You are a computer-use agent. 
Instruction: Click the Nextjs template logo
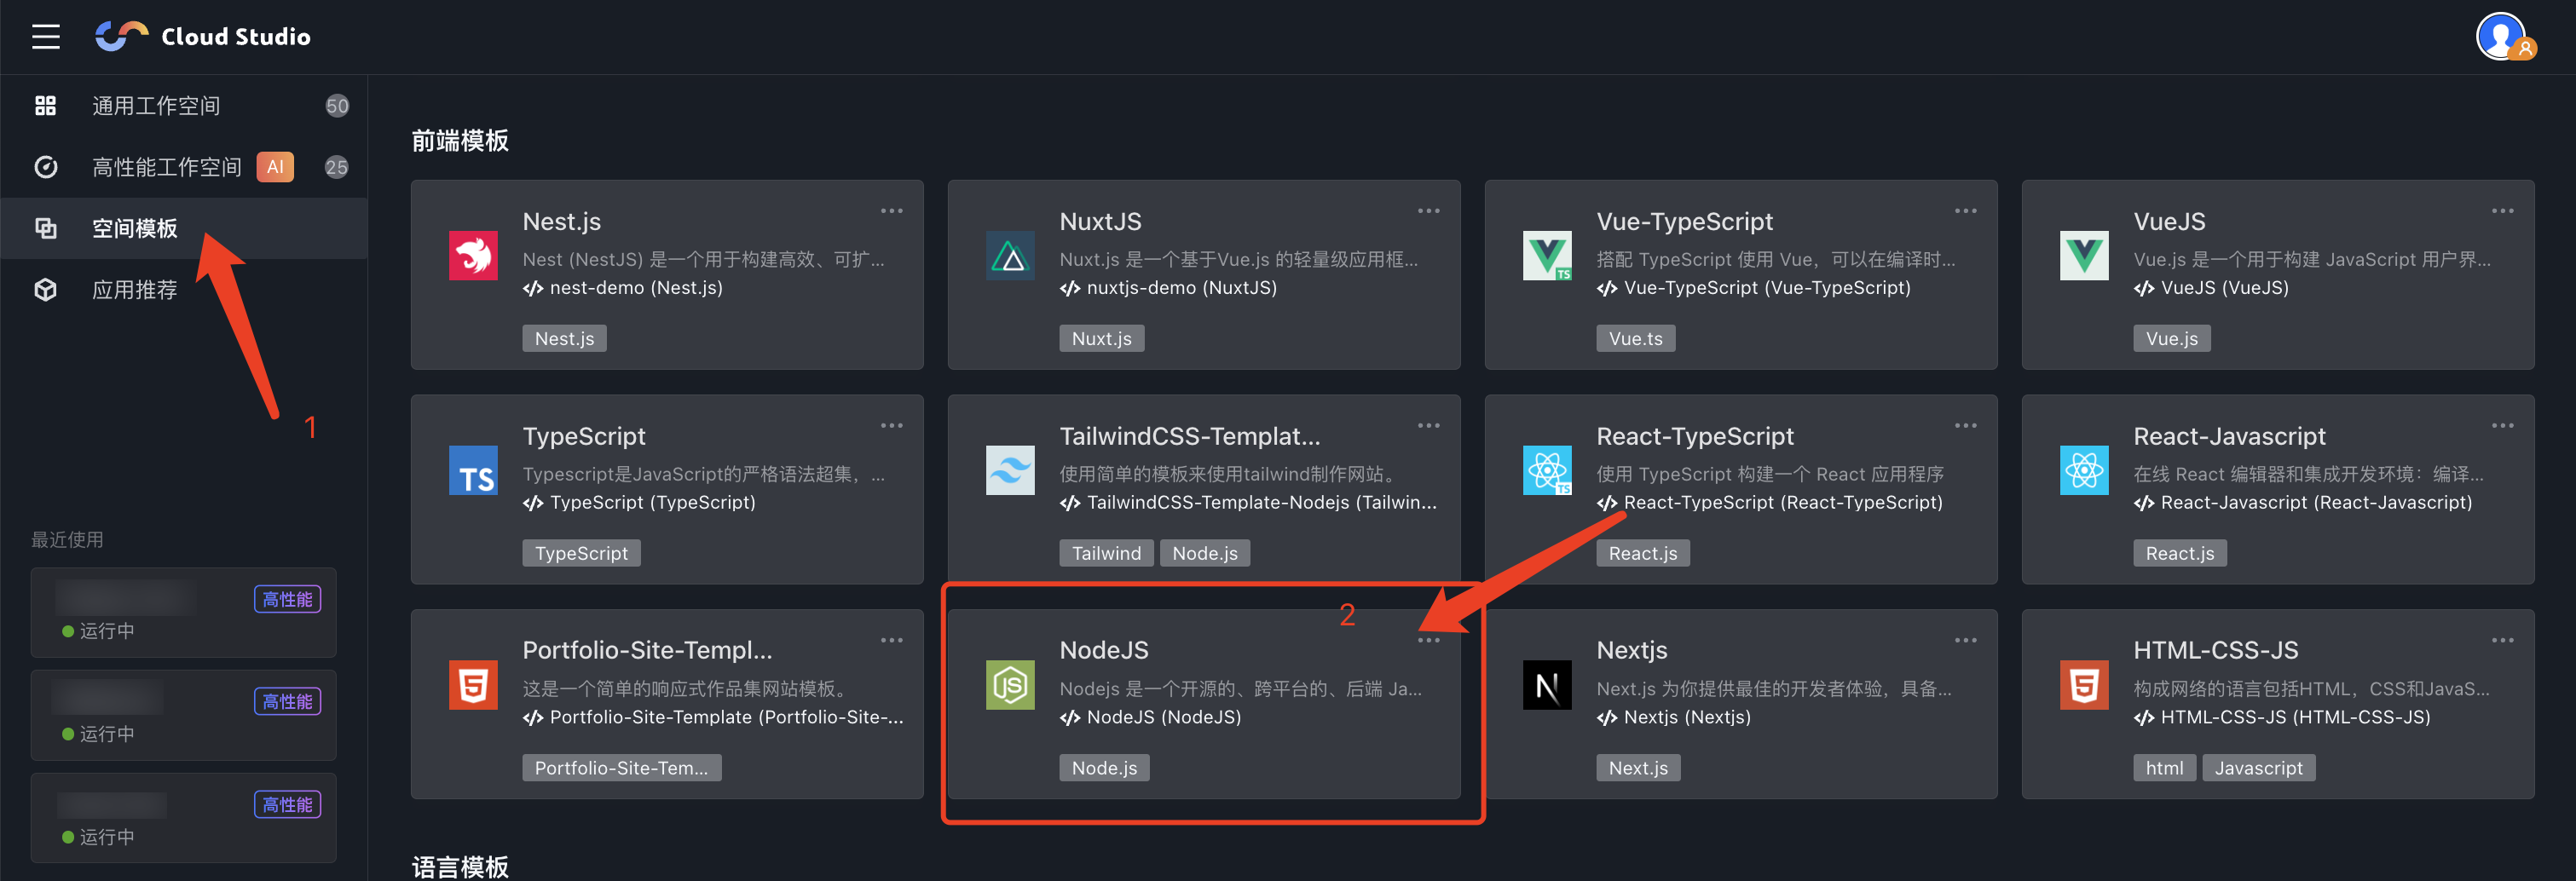pos(1547,685)
